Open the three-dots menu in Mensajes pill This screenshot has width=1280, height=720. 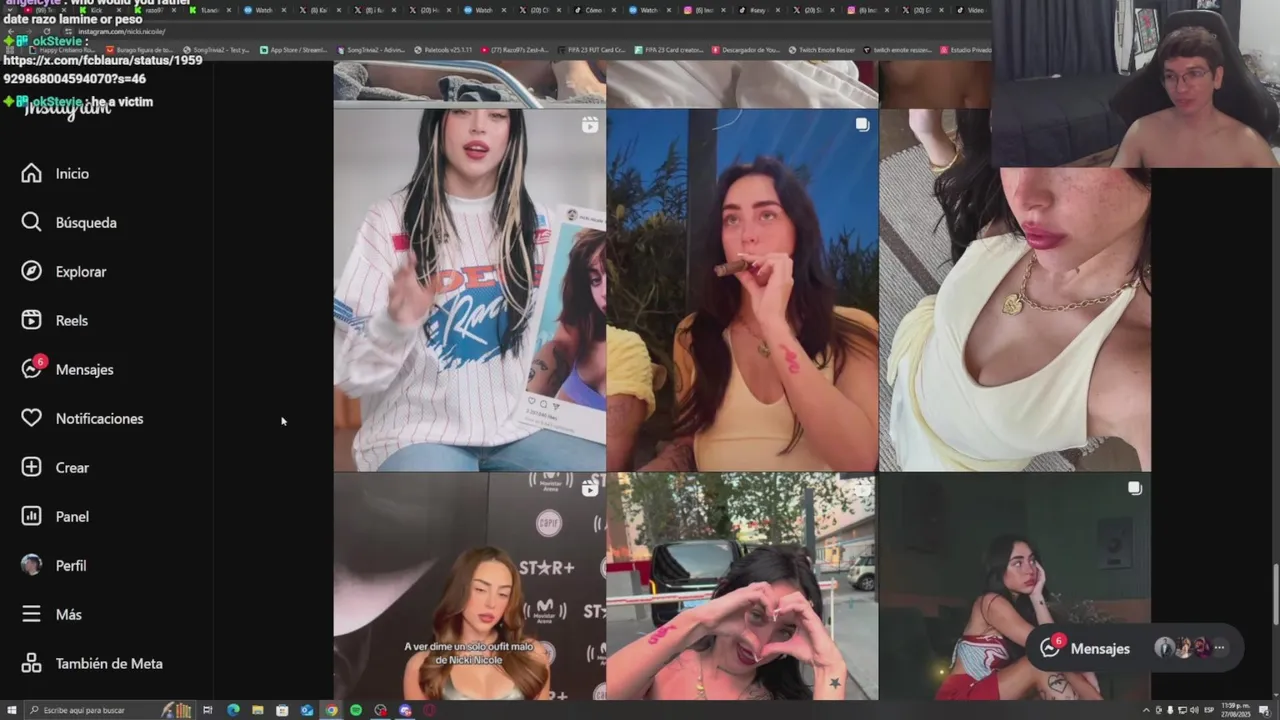pos(1219,648)
